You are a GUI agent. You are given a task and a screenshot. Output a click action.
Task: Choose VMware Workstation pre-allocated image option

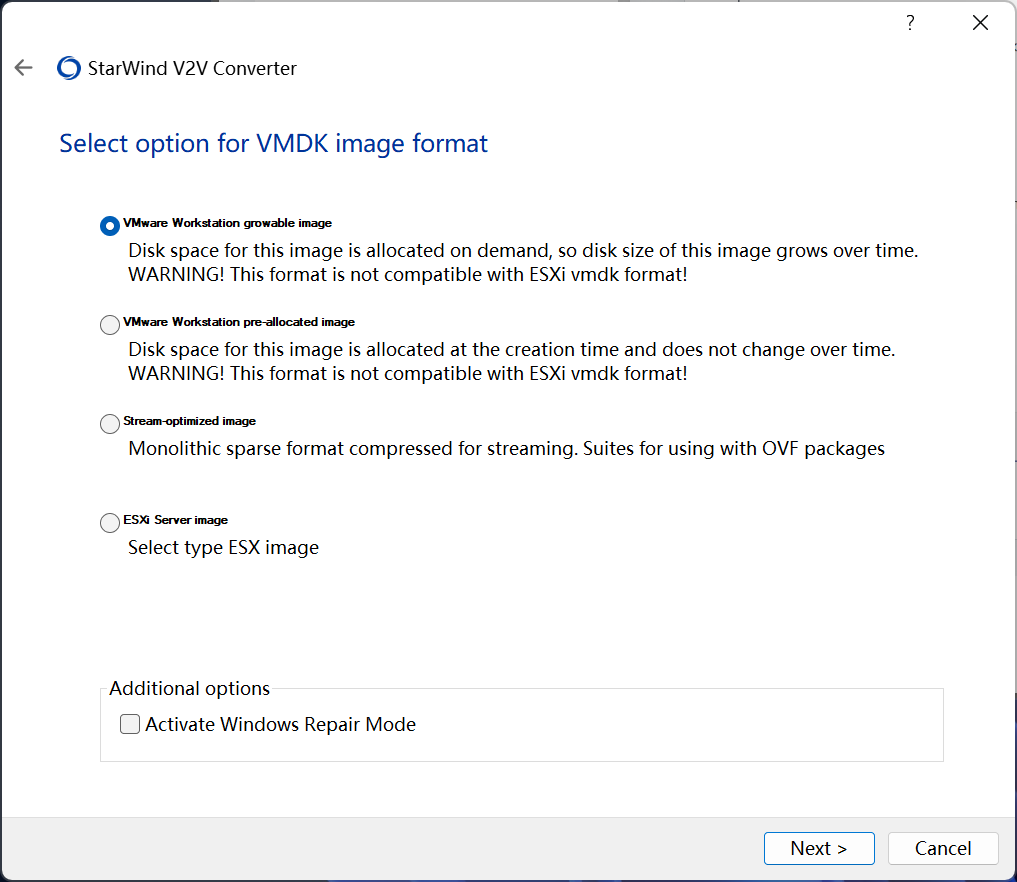[x=110, y=325]
